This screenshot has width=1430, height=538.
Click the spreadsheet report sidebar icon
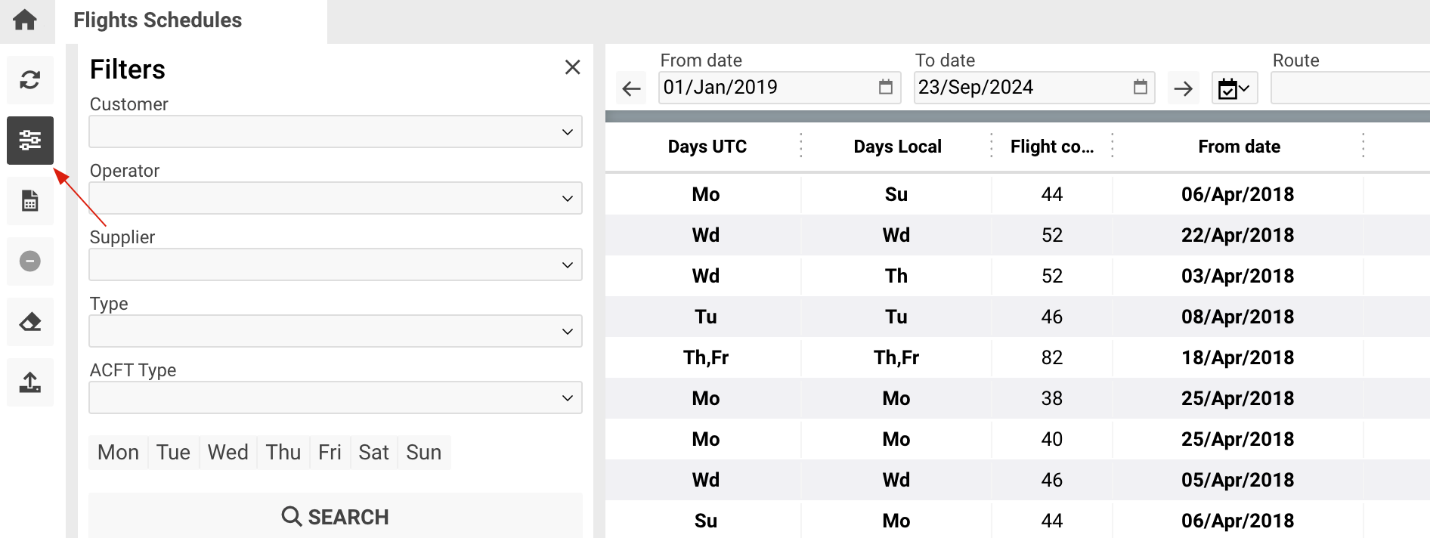click(30, 201)
